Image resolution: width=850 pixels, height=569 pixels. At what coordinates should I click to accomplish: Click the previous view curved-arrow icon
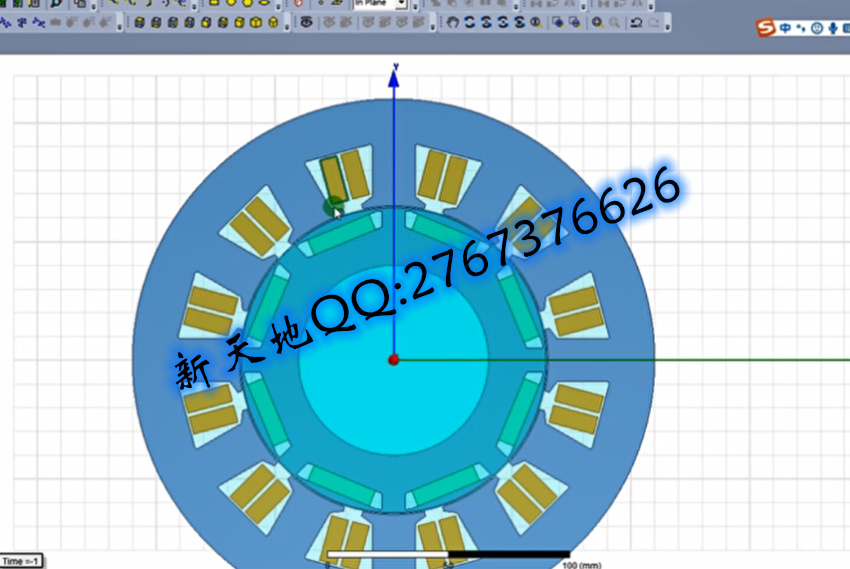coord(636,23)
